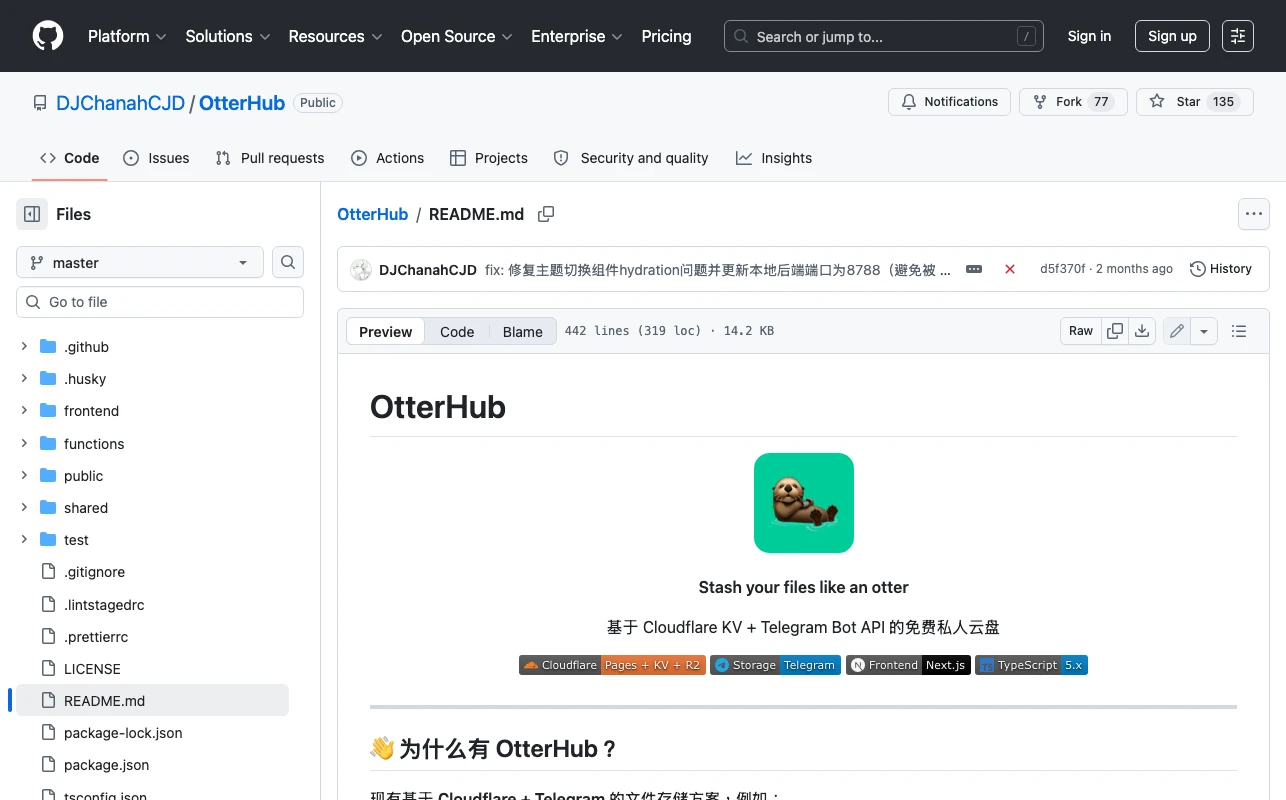Image resolution: width=1286 pixels, height=800 pixels.
Task: Edit the file with the pencil icon
Action: pos(1177,331)
